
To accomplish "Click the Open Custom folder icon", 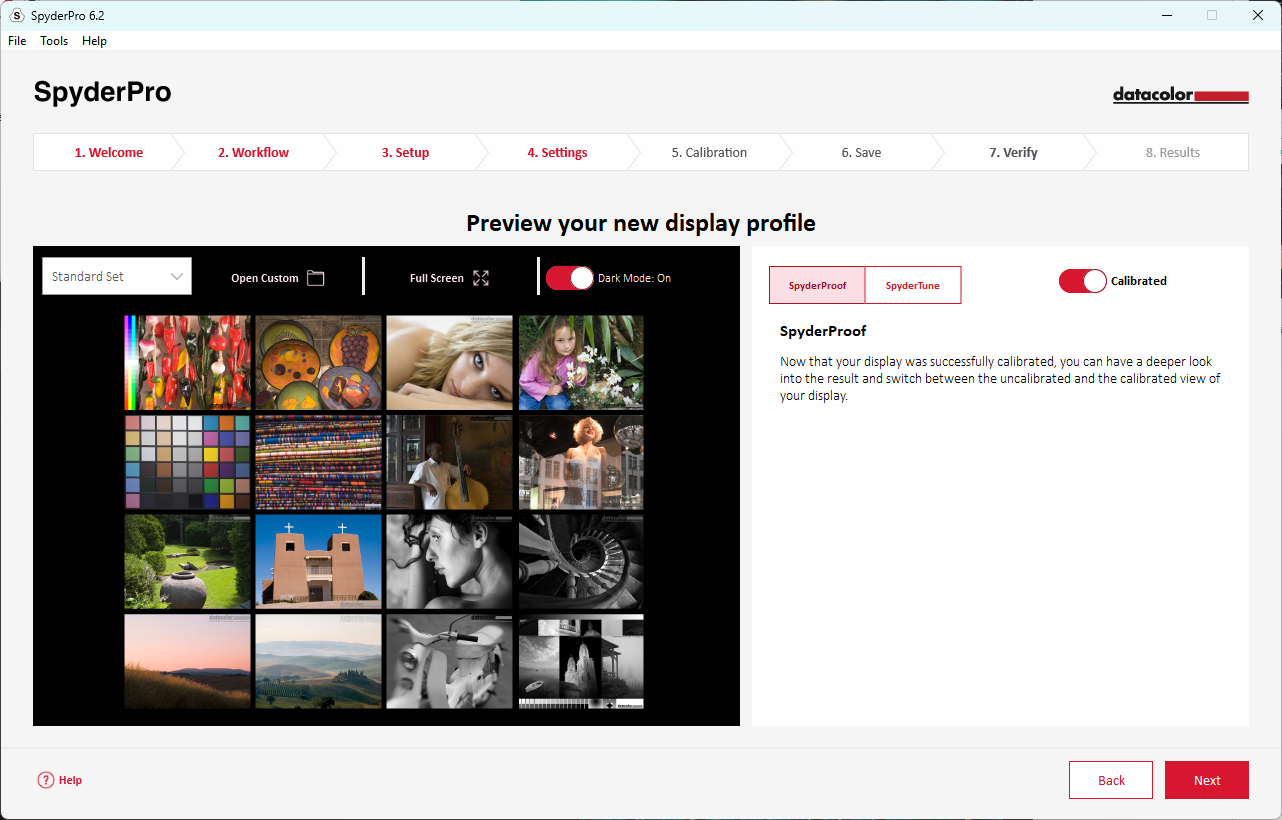I will pos(316,278).
